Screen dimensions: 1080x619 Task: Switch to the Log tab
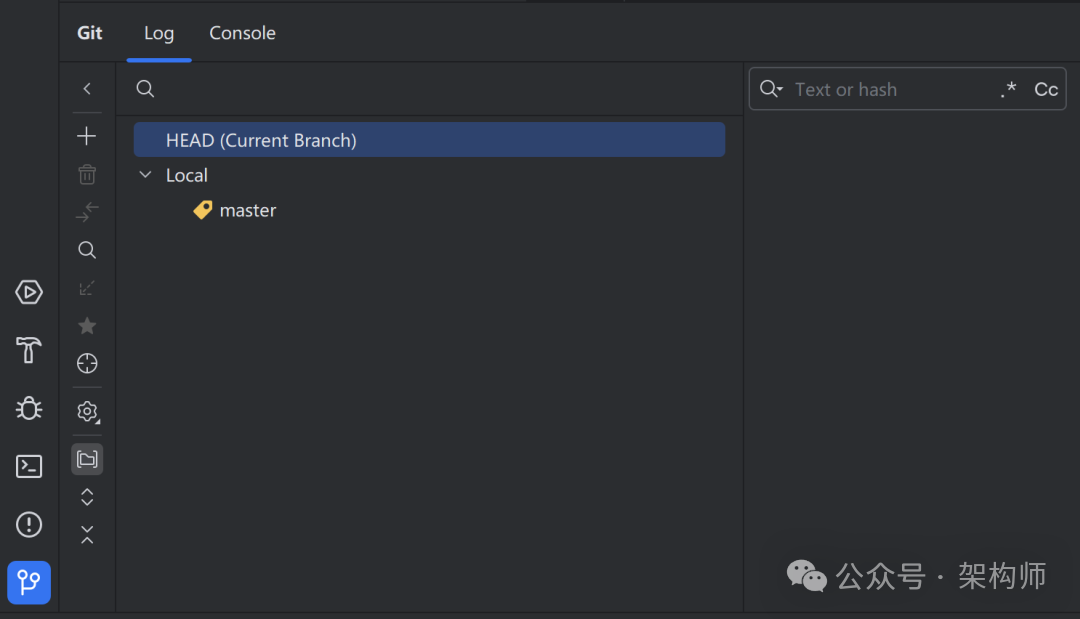[159, 33]
